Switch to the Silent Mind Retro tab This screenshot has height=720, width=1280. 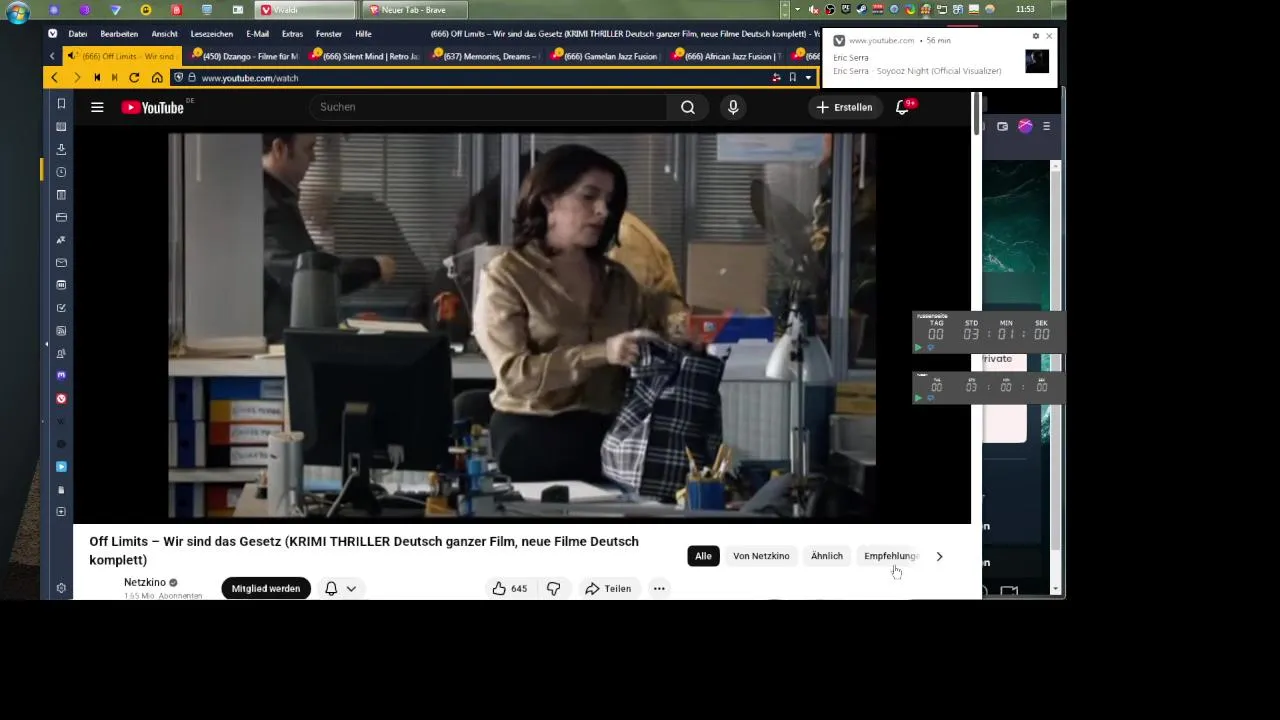coord(366,56)
